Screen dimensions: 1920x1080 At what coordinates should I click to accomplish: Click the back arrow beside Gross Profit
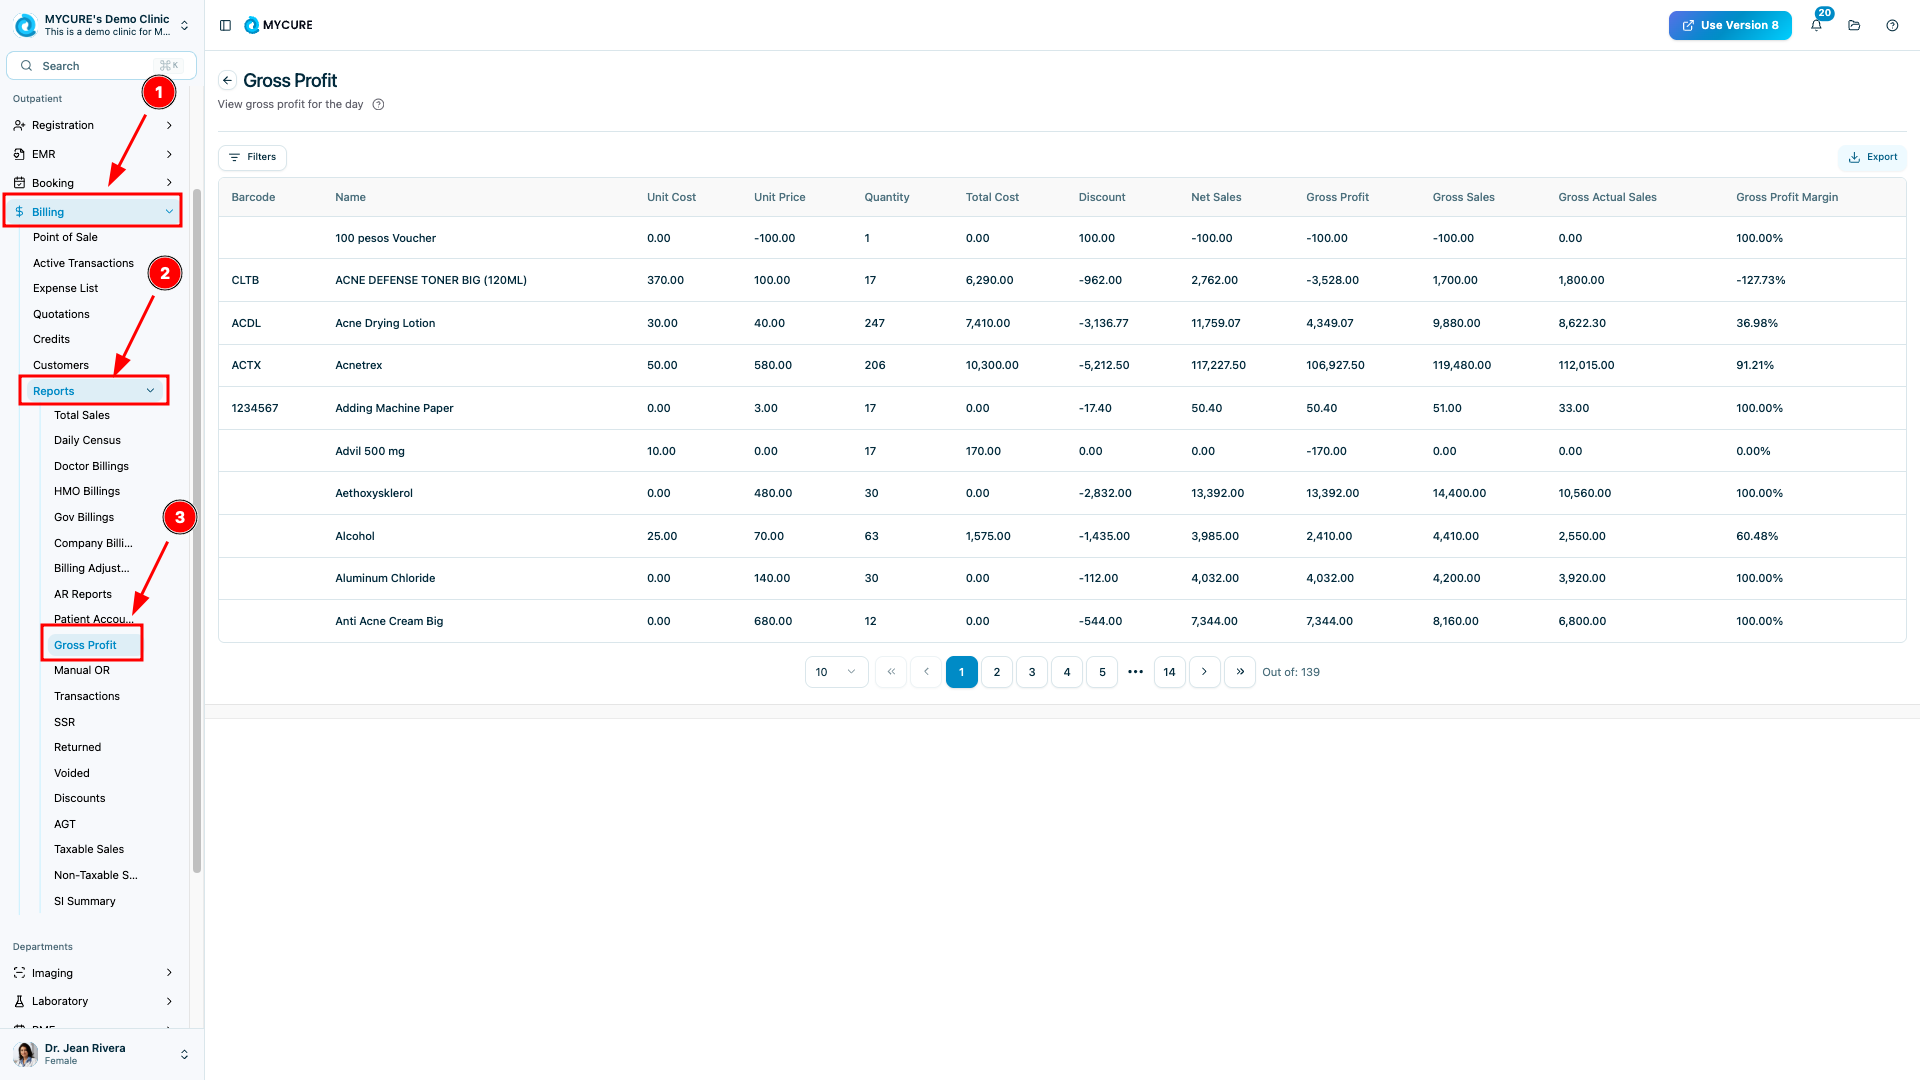tap(228, 81)
